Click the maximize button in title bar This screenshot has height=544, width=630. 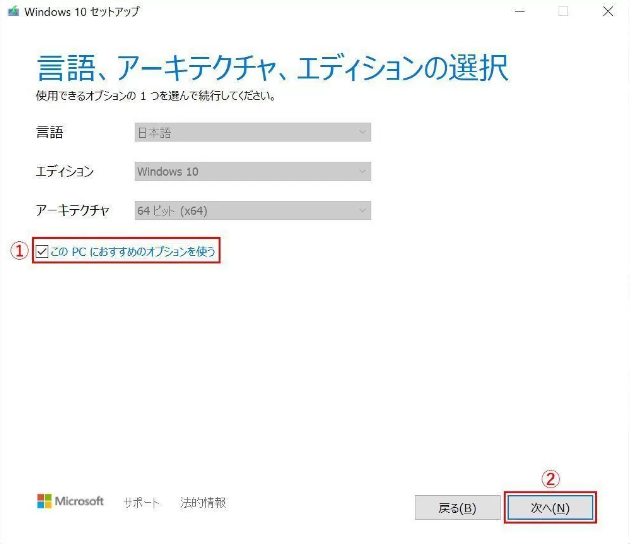pos(563,11)
